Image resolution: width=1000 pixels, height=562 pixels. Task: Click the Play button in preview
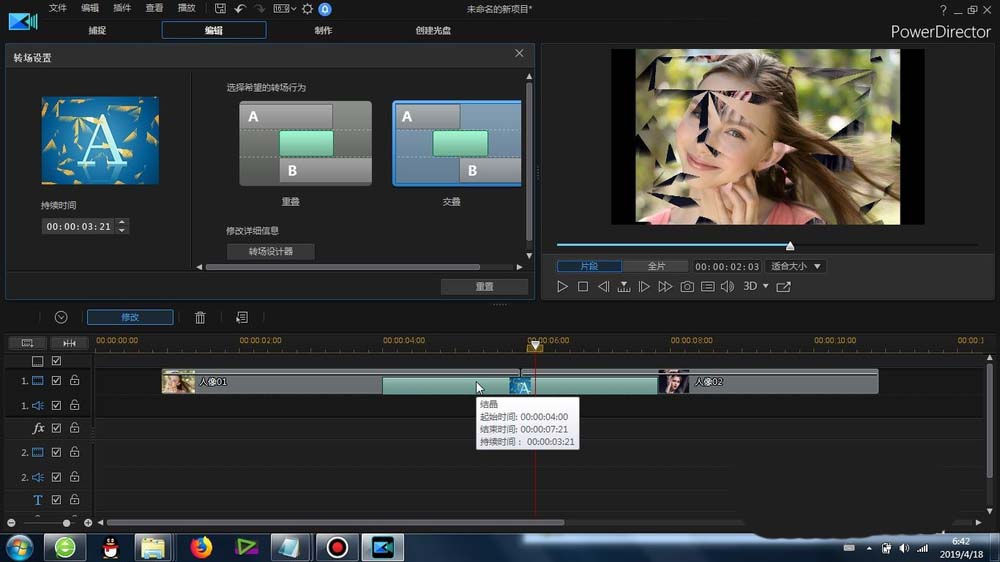562,286
